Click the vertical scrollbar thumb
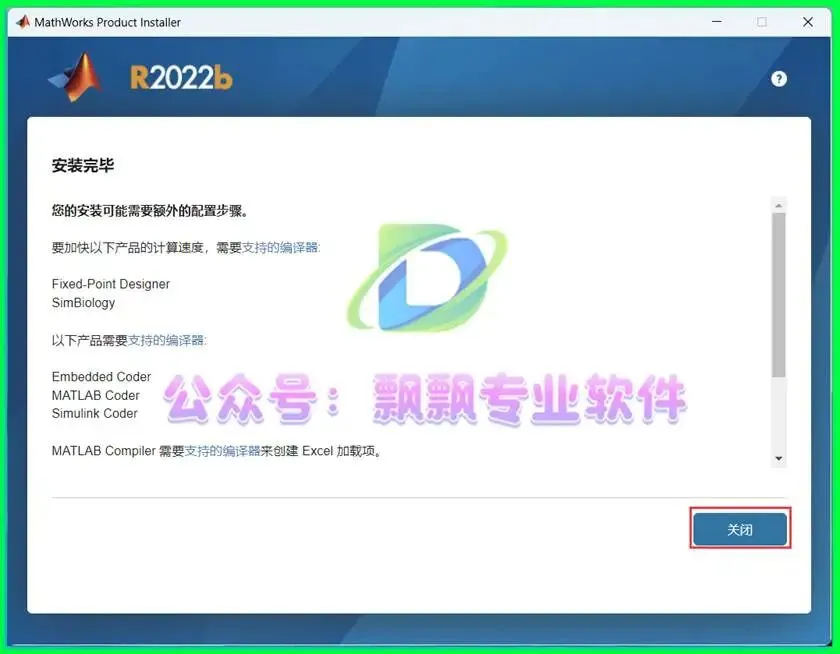The image size is (840, 654). [779, 295]
